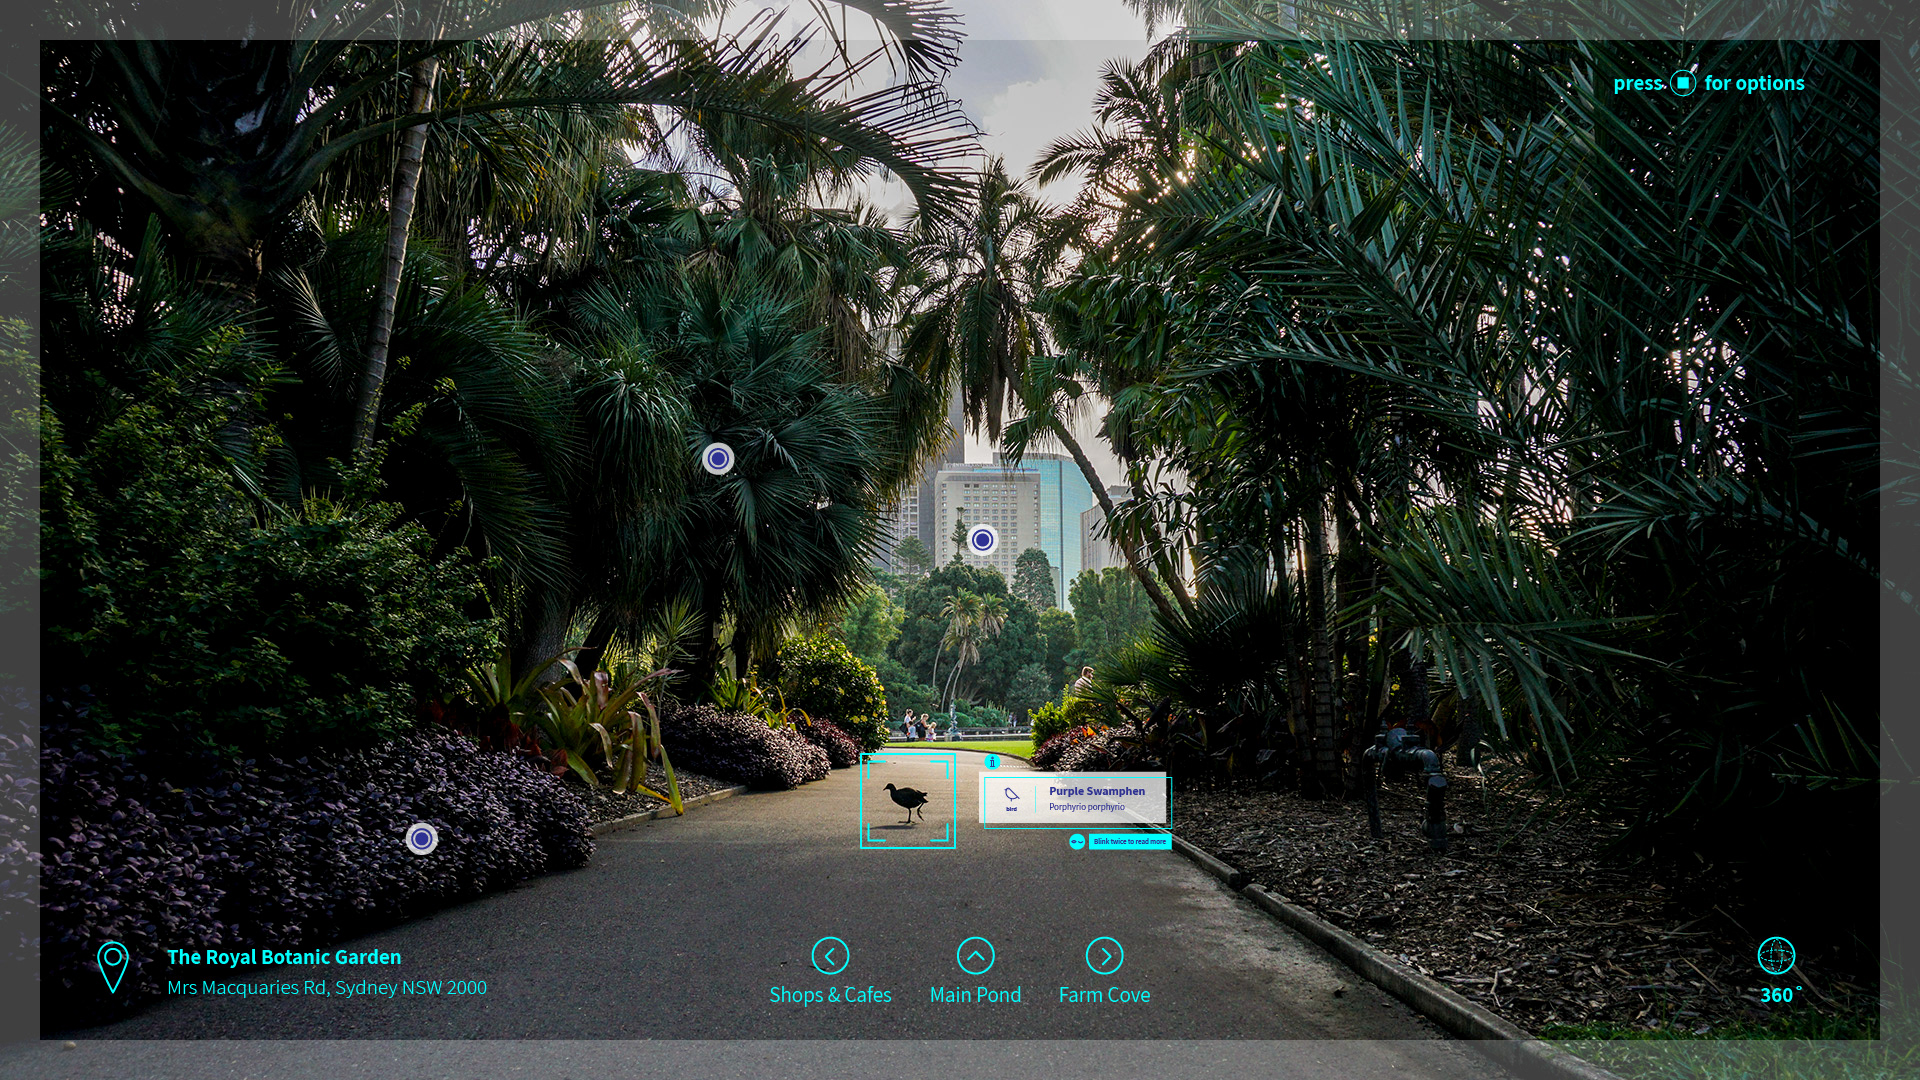The image size is (1920, 1080).
Task: Click the Shops & Cafes label
Action: click(x=830, y=995)
